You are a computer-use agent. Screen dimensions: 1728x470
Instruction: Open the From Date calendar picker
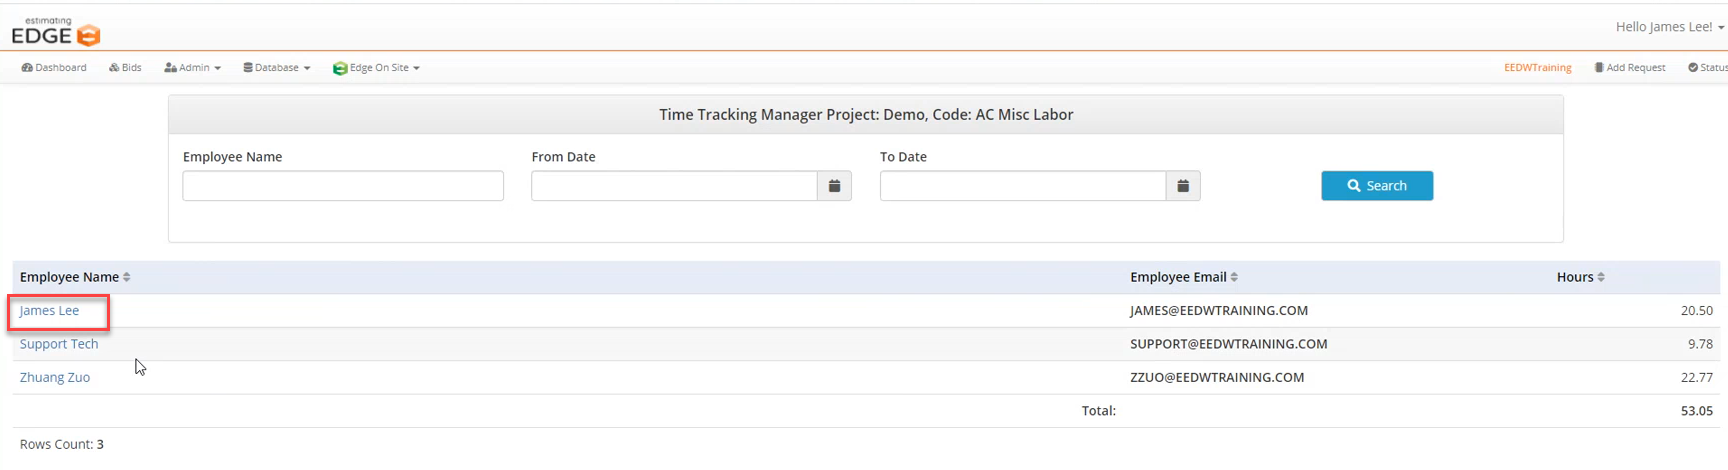tap(834, 186)
